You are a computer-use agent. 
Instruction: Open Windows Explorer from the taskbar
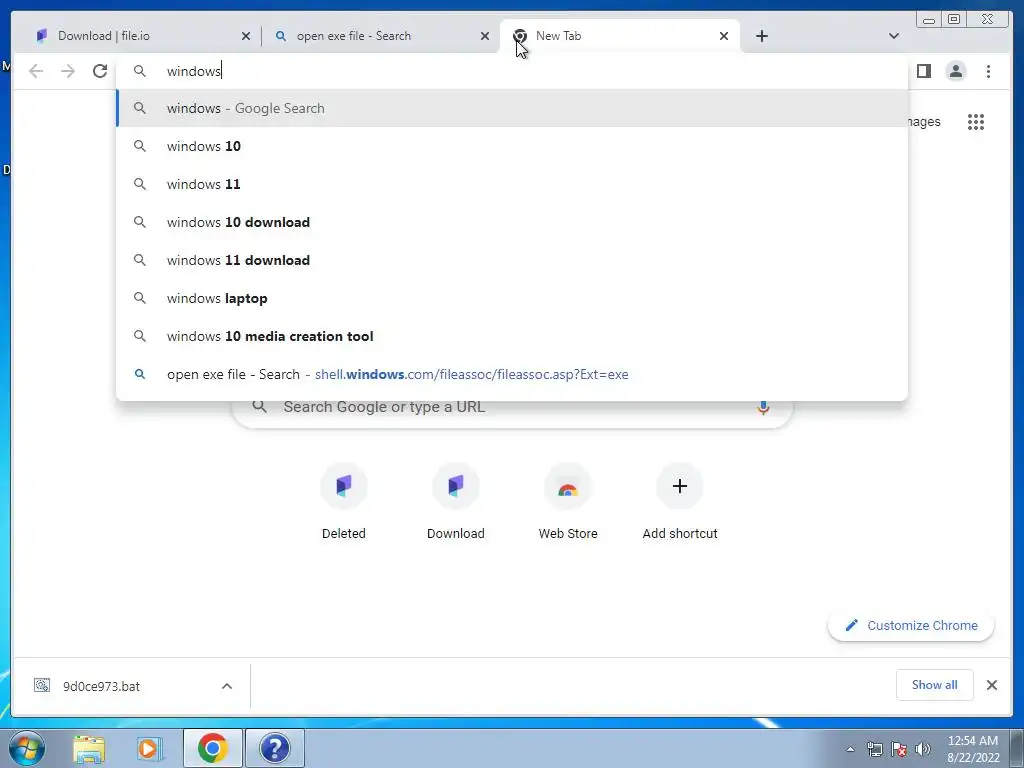pyautogui.click(x=89, y=749)
